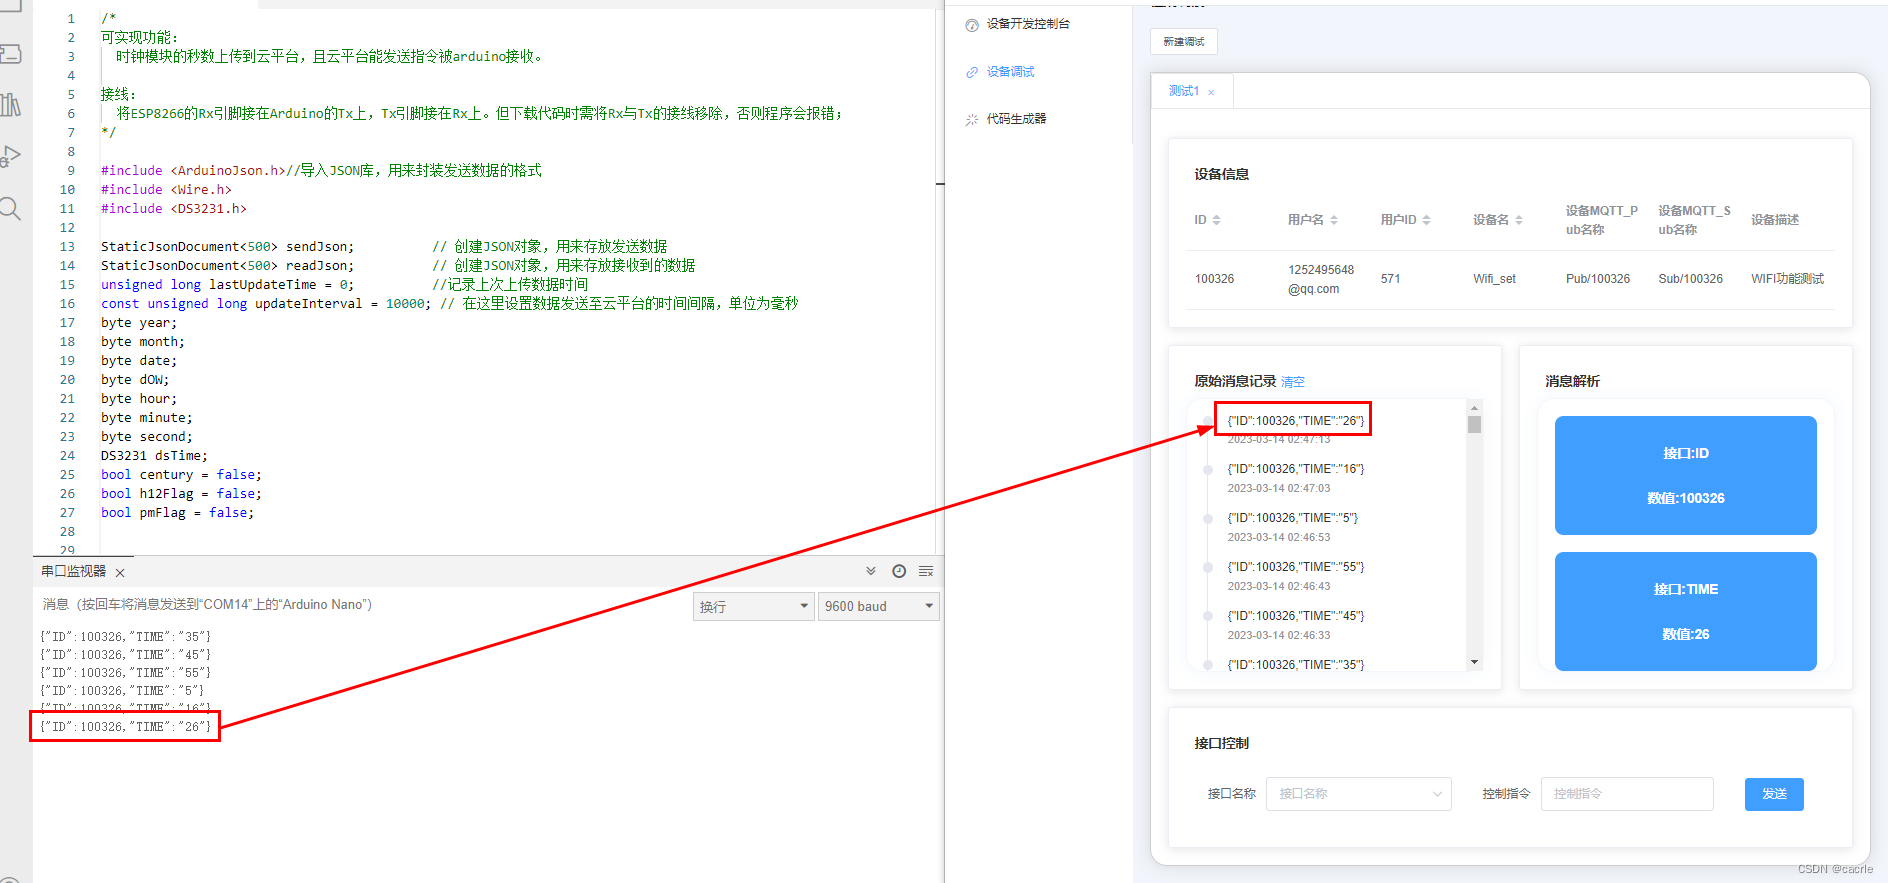Open the Boards Manager sidebar icon
The width and height of the screenshot is (1888, 883).
click(10, 54)
